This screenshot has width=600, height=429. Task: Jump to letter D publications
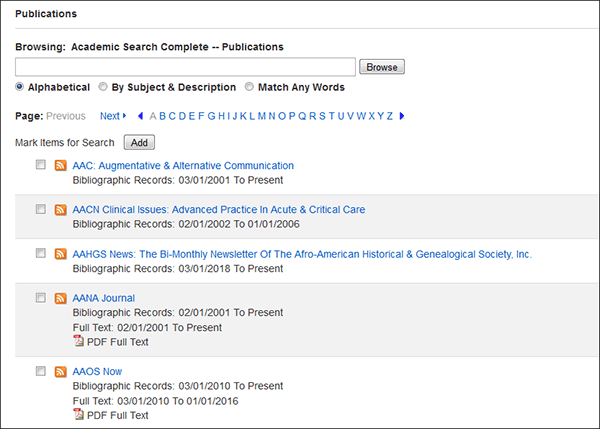(x=182, y=116)
